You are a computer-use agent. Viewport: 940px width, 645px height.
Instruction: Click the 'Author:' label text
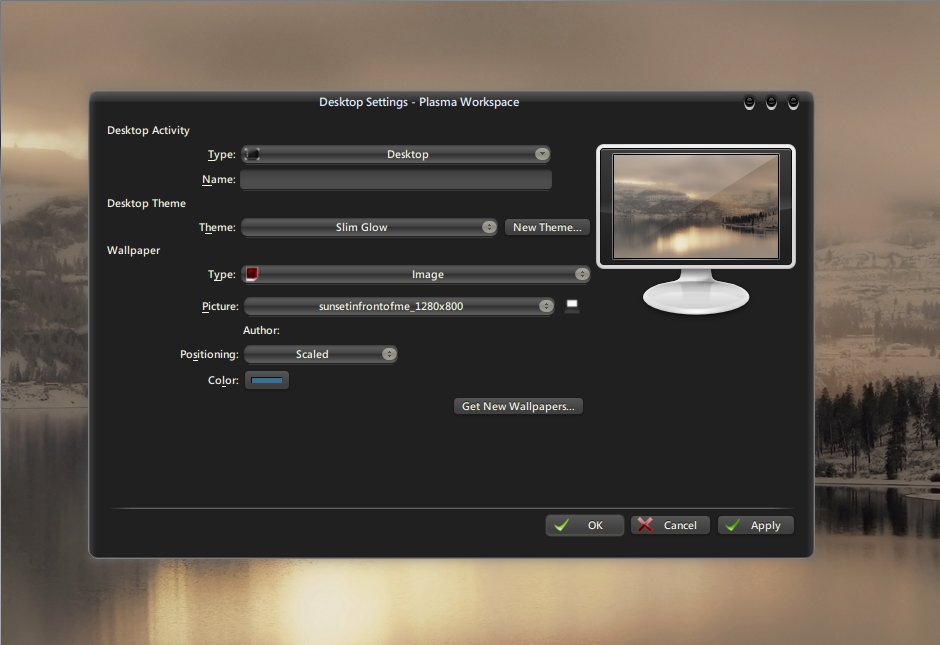(261, 330)
